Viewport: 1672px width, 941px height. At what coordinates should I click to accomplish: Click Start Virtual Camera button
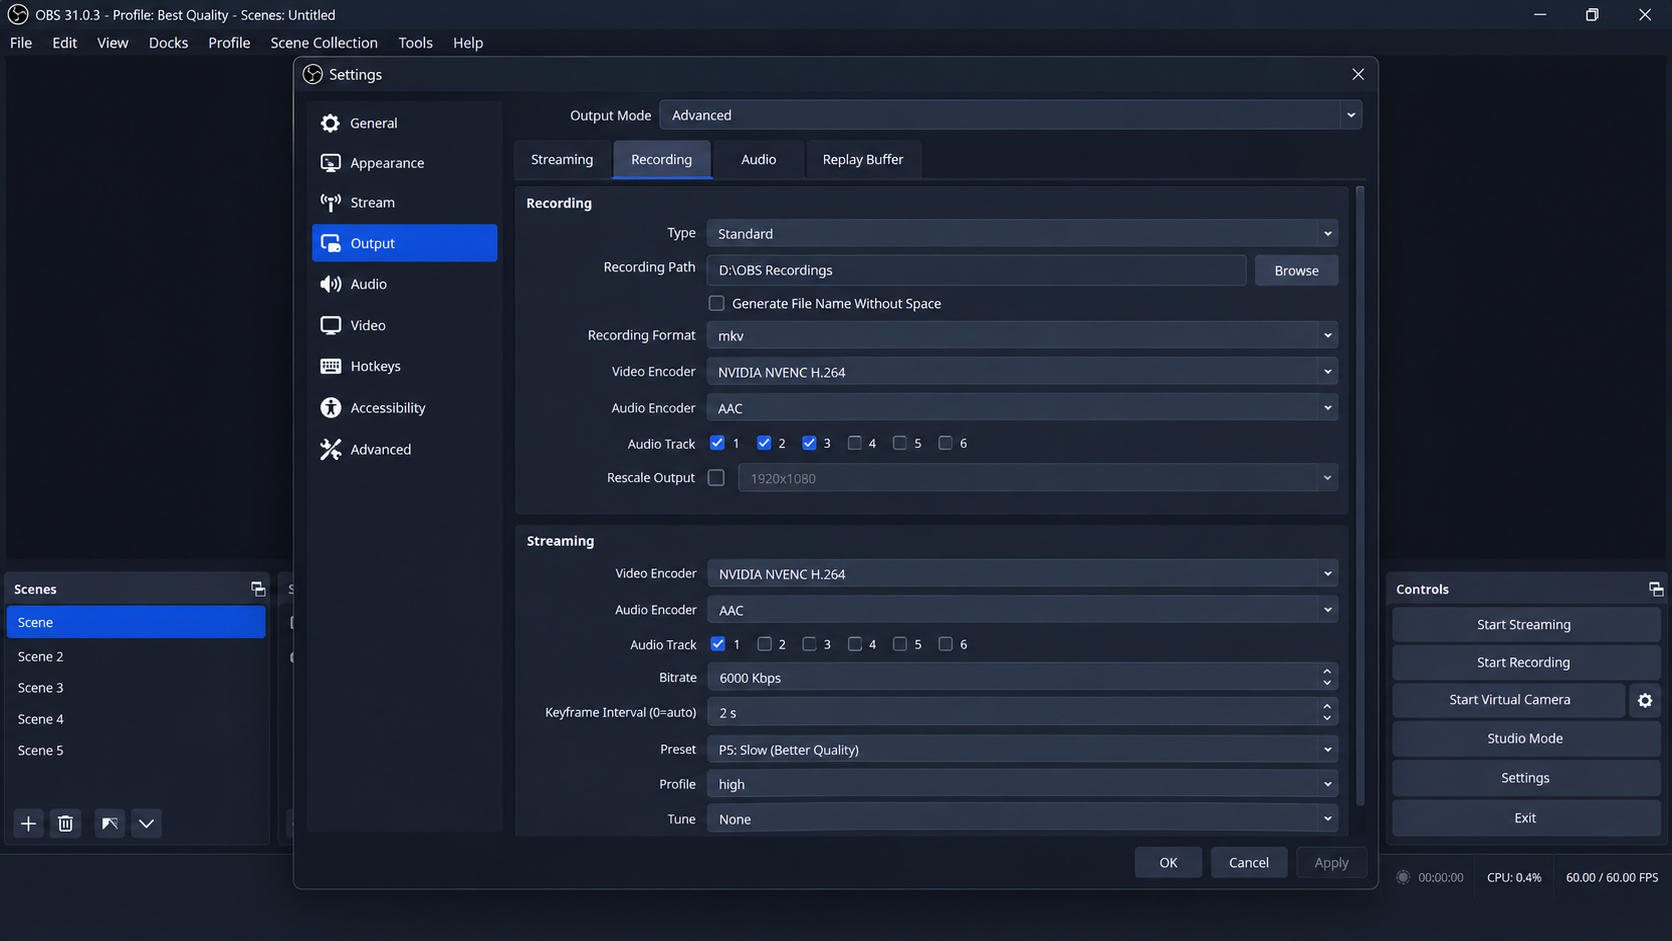(x=1509, y=700)
